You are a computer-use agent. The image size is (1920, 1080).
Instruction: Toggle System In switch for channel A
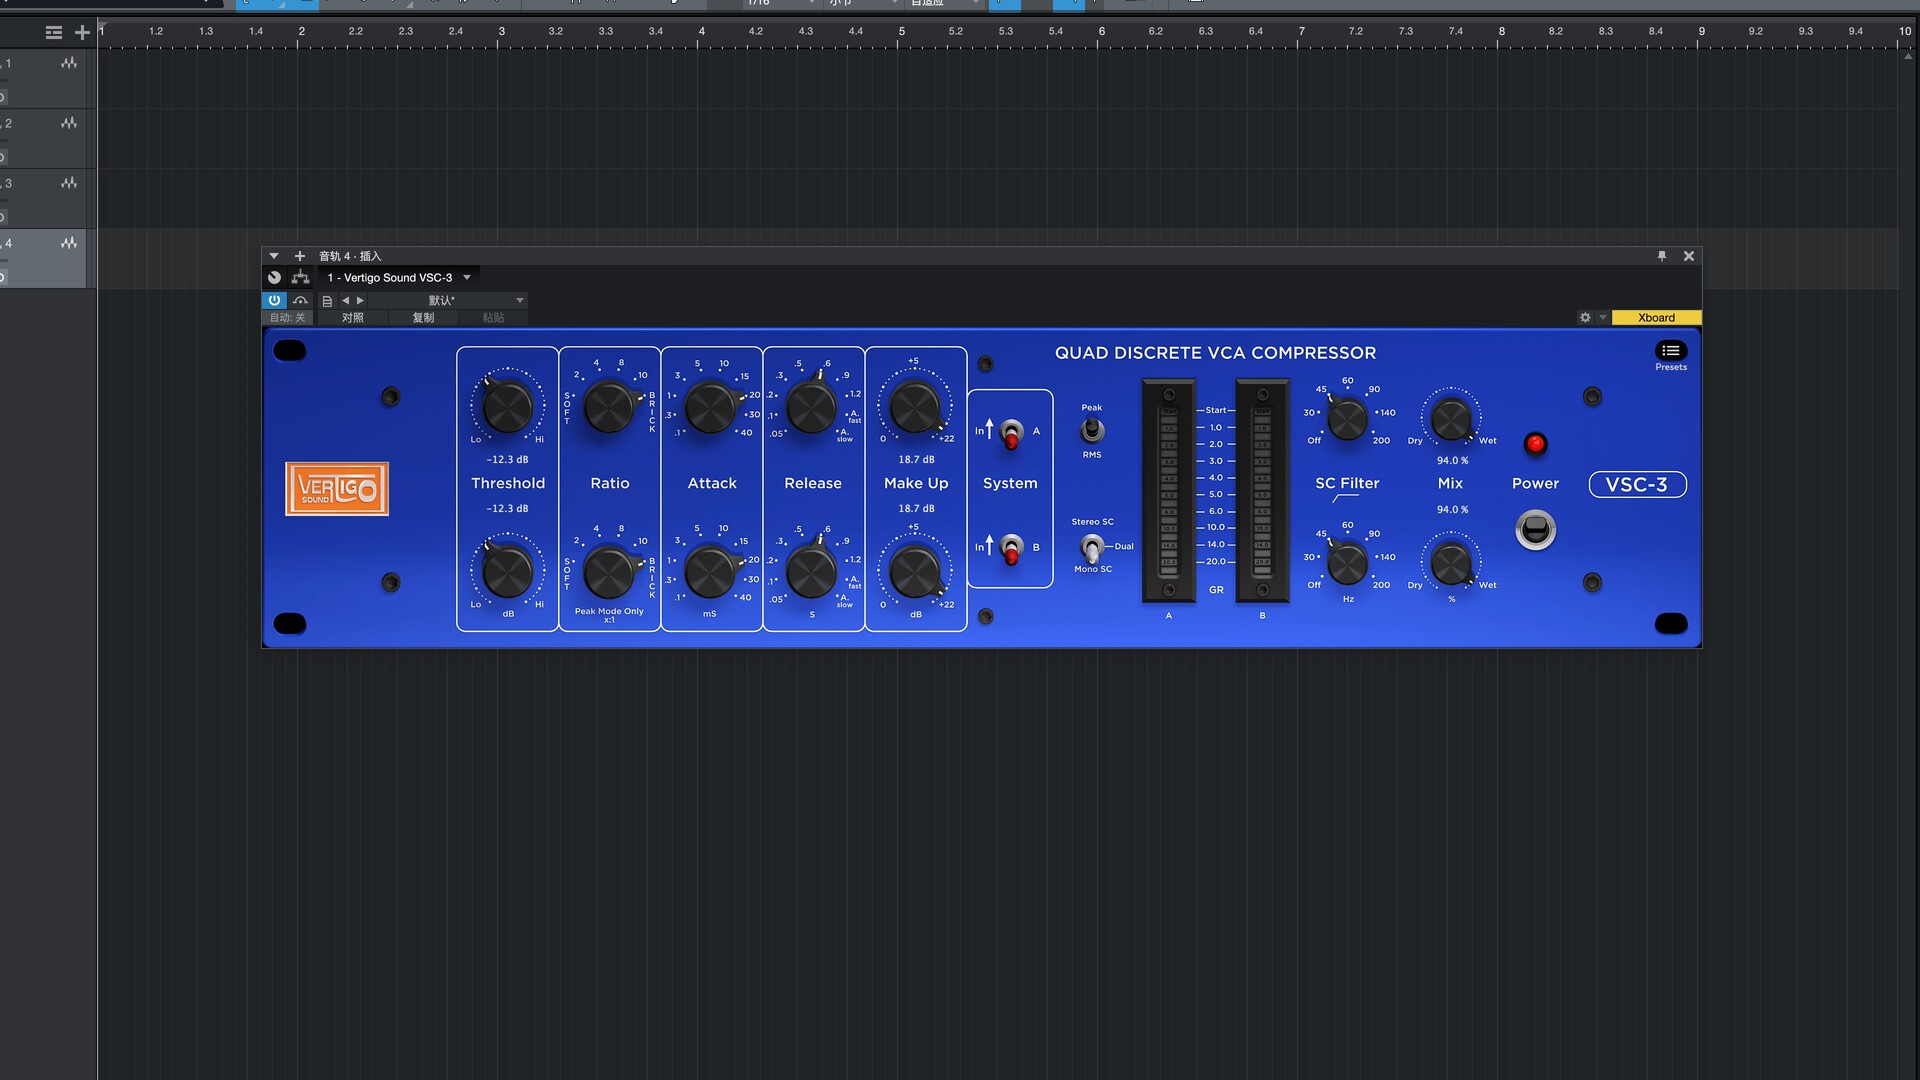[x=1011, y=434]
